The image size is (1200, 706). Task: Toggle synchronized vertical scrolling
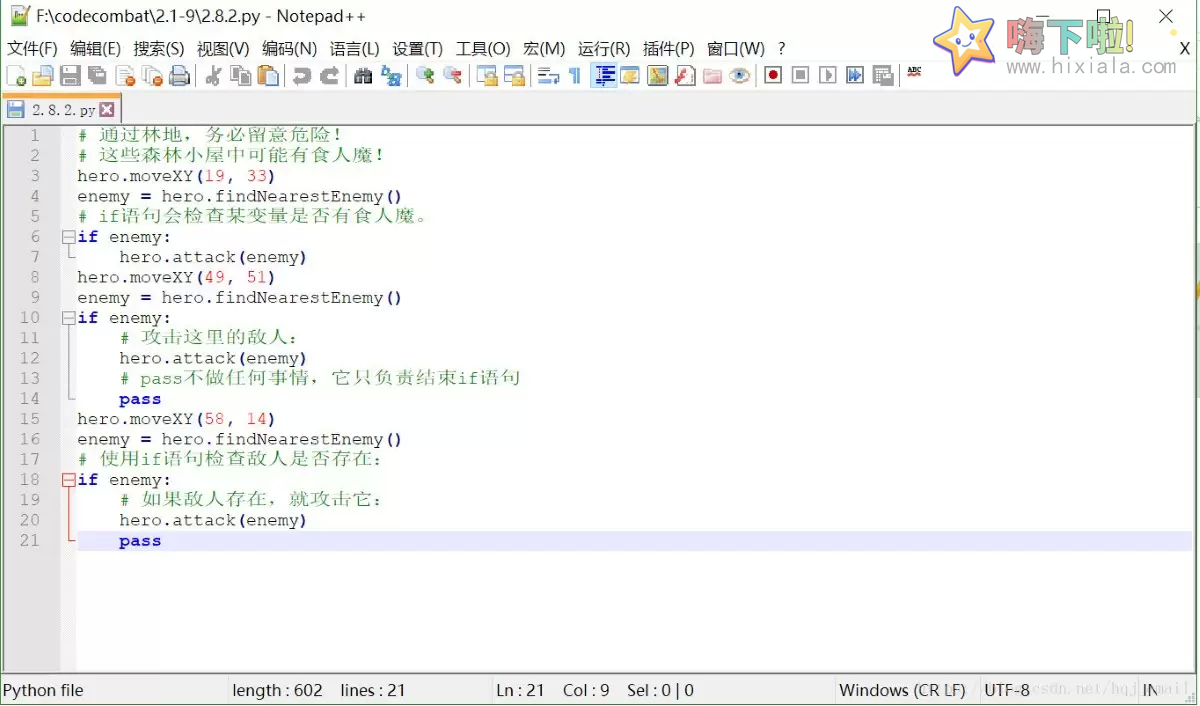487,75
